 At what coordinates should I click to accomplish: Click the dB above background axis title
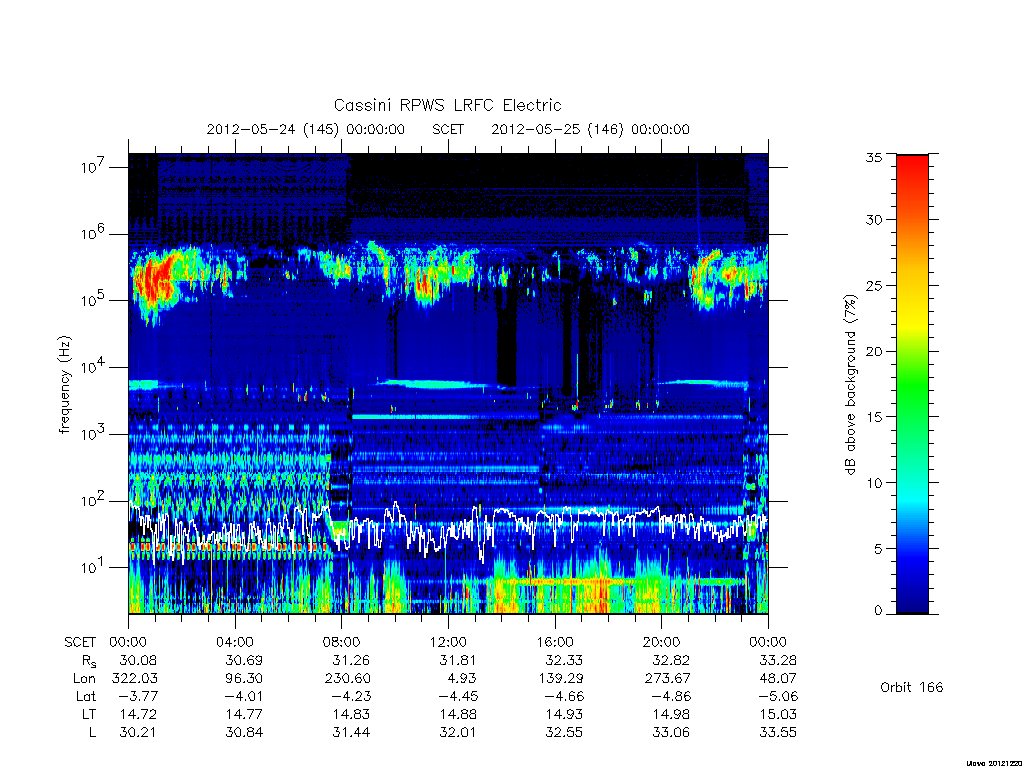pyautogui.click(x=850, y=385)
